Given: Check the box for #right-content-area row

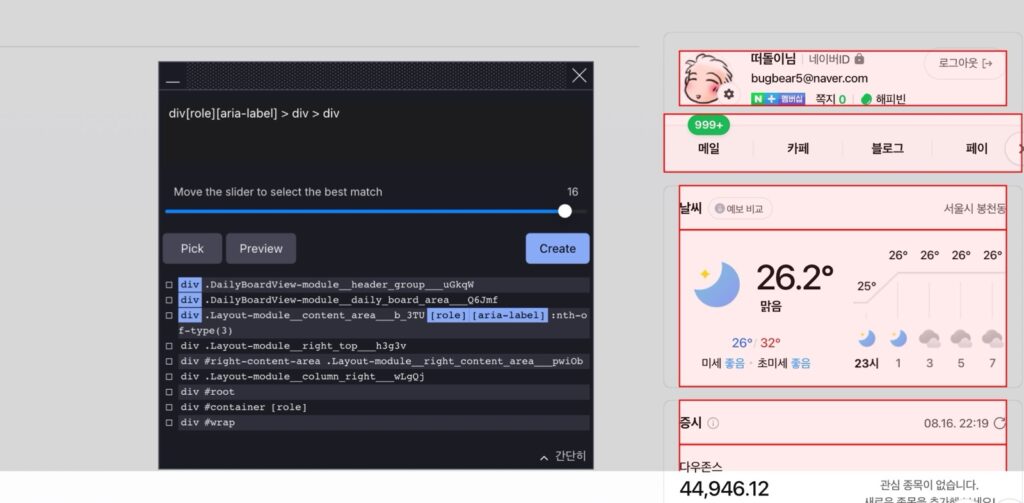Looking at the screenshot, I should [x=169, y=361].
